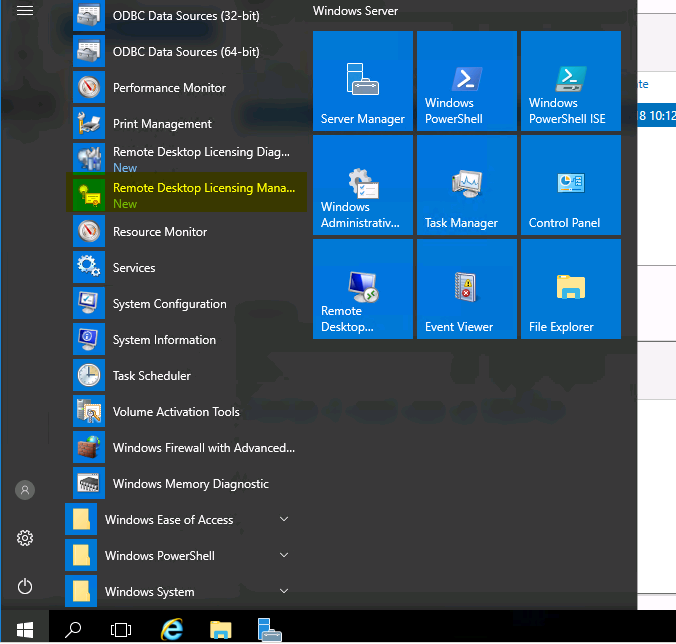
Task: Select Remote Desktop Licensing Mana... label
Action: point(204,188)
